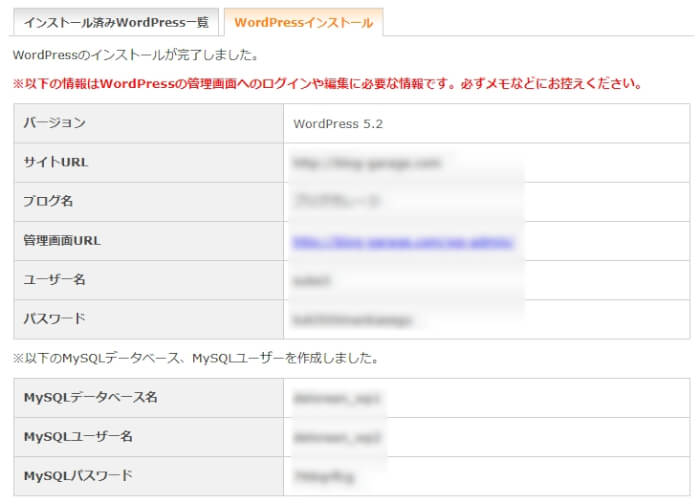The height and width of the screenshot is (504, 700).
Task: Click the WordPress 5.2 version value
Action: tap(338, 124)
